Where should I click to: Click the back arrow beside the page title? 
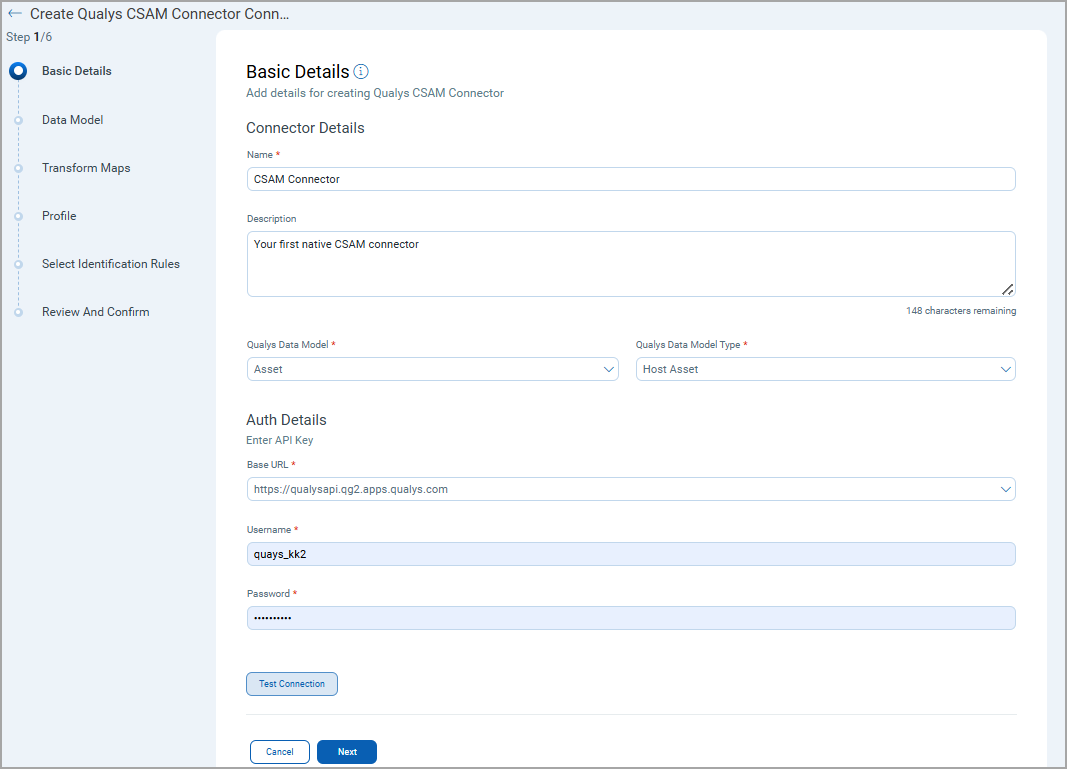(x=15, y=14)
